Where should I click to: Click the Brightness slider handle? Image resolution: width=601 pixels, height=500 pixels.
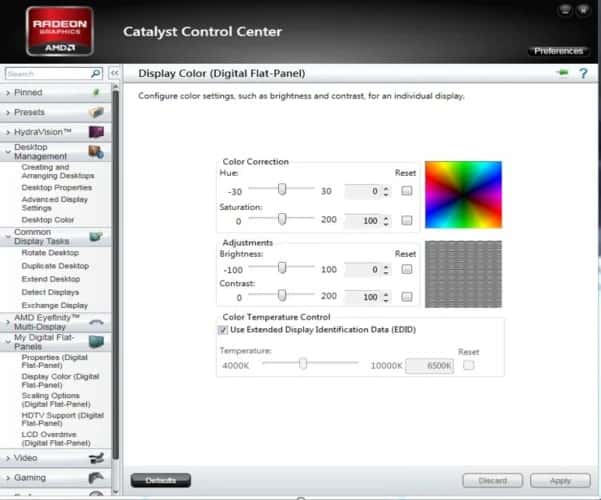[x=282, y=267]
